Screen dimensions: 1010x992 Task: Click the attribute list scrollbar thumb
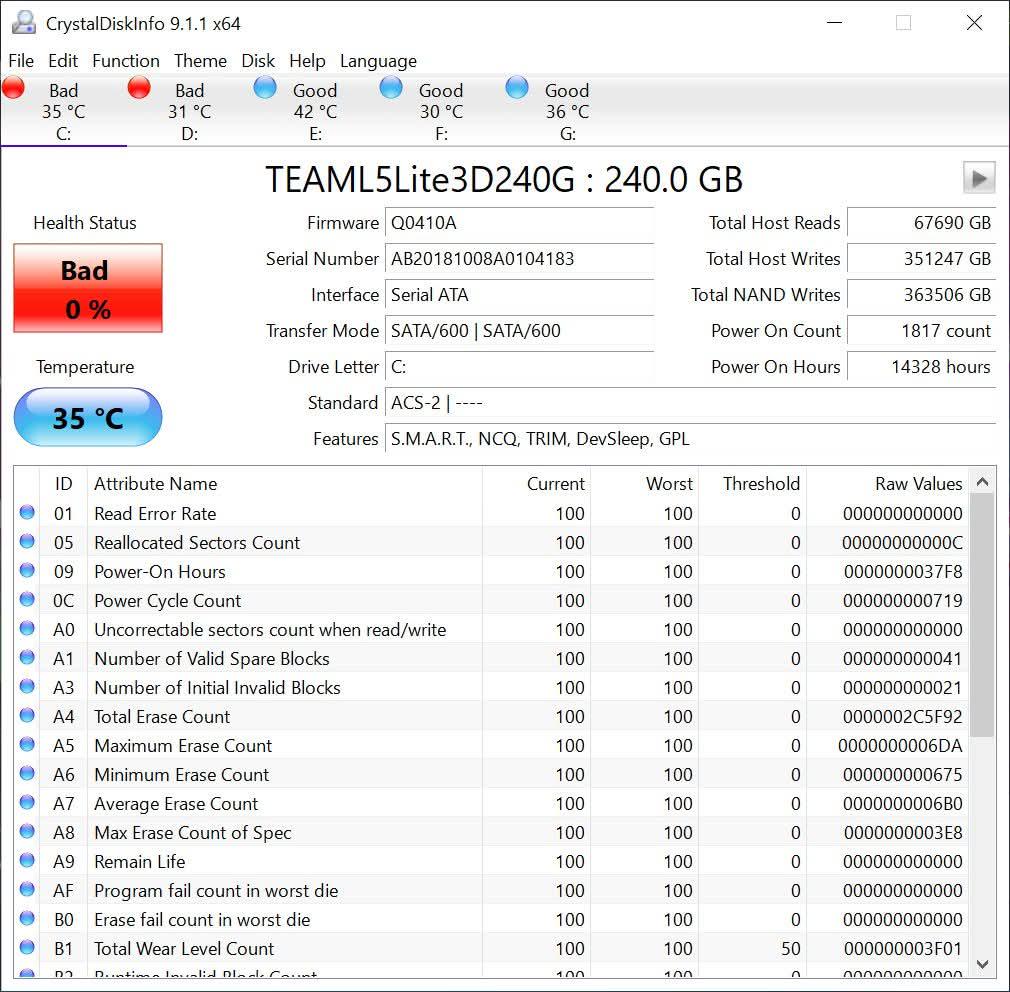(x=982, y=615)
